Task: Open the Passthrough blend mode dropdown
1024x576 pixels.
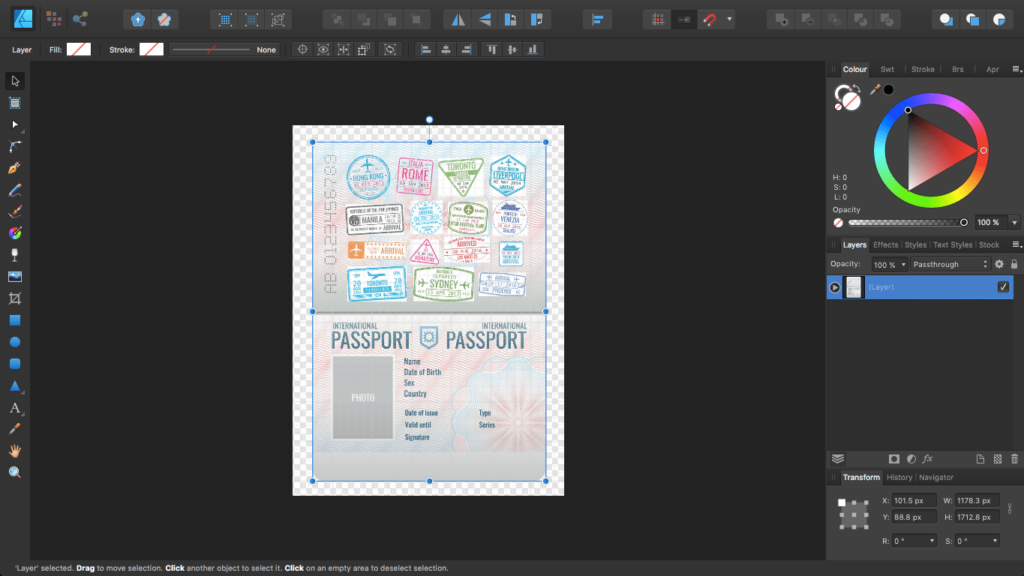Action: 950,264
